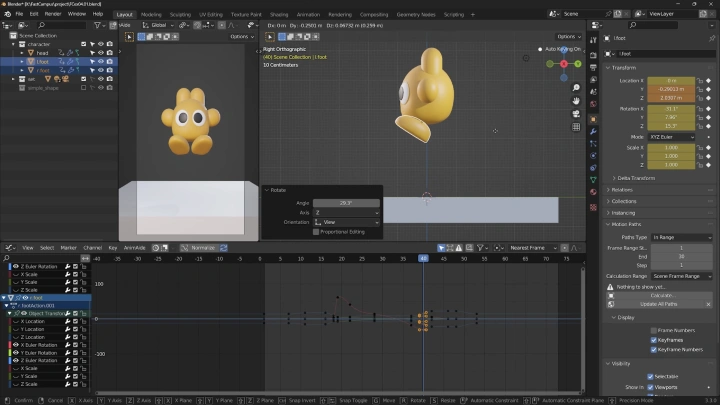Open Paths Type In Range dropdown
The width and height of the screenshot is (720, 405).
point(681,237)
